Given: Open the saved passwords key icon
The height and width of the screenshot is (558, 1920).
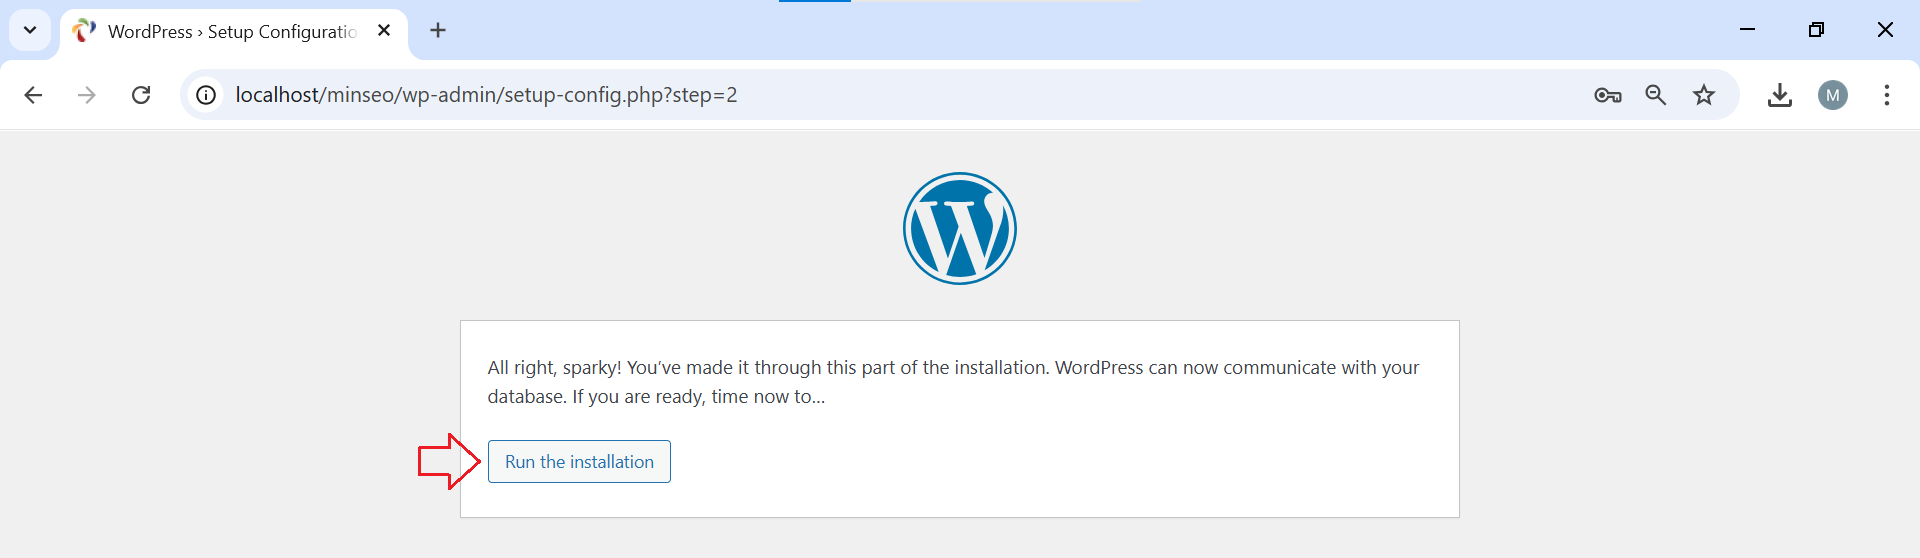Looking at the screenshot, I should (x=1607, y=95).
